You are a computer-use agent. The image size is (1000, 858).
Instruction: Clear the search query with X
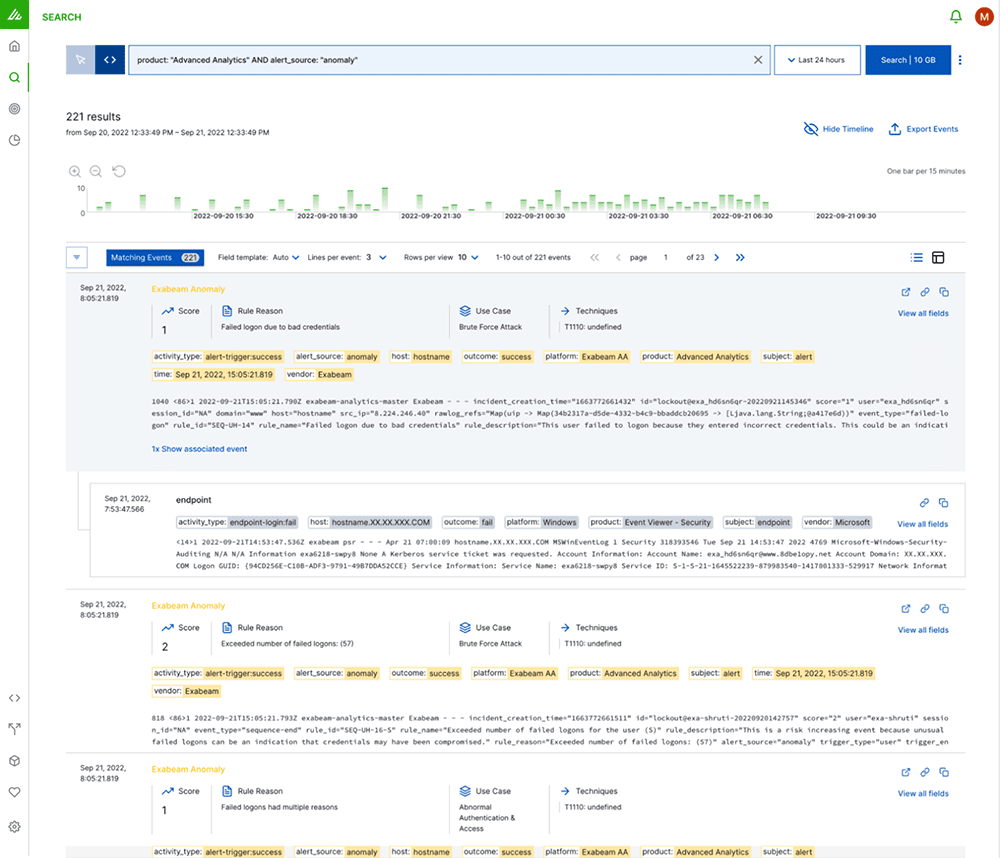758,60
